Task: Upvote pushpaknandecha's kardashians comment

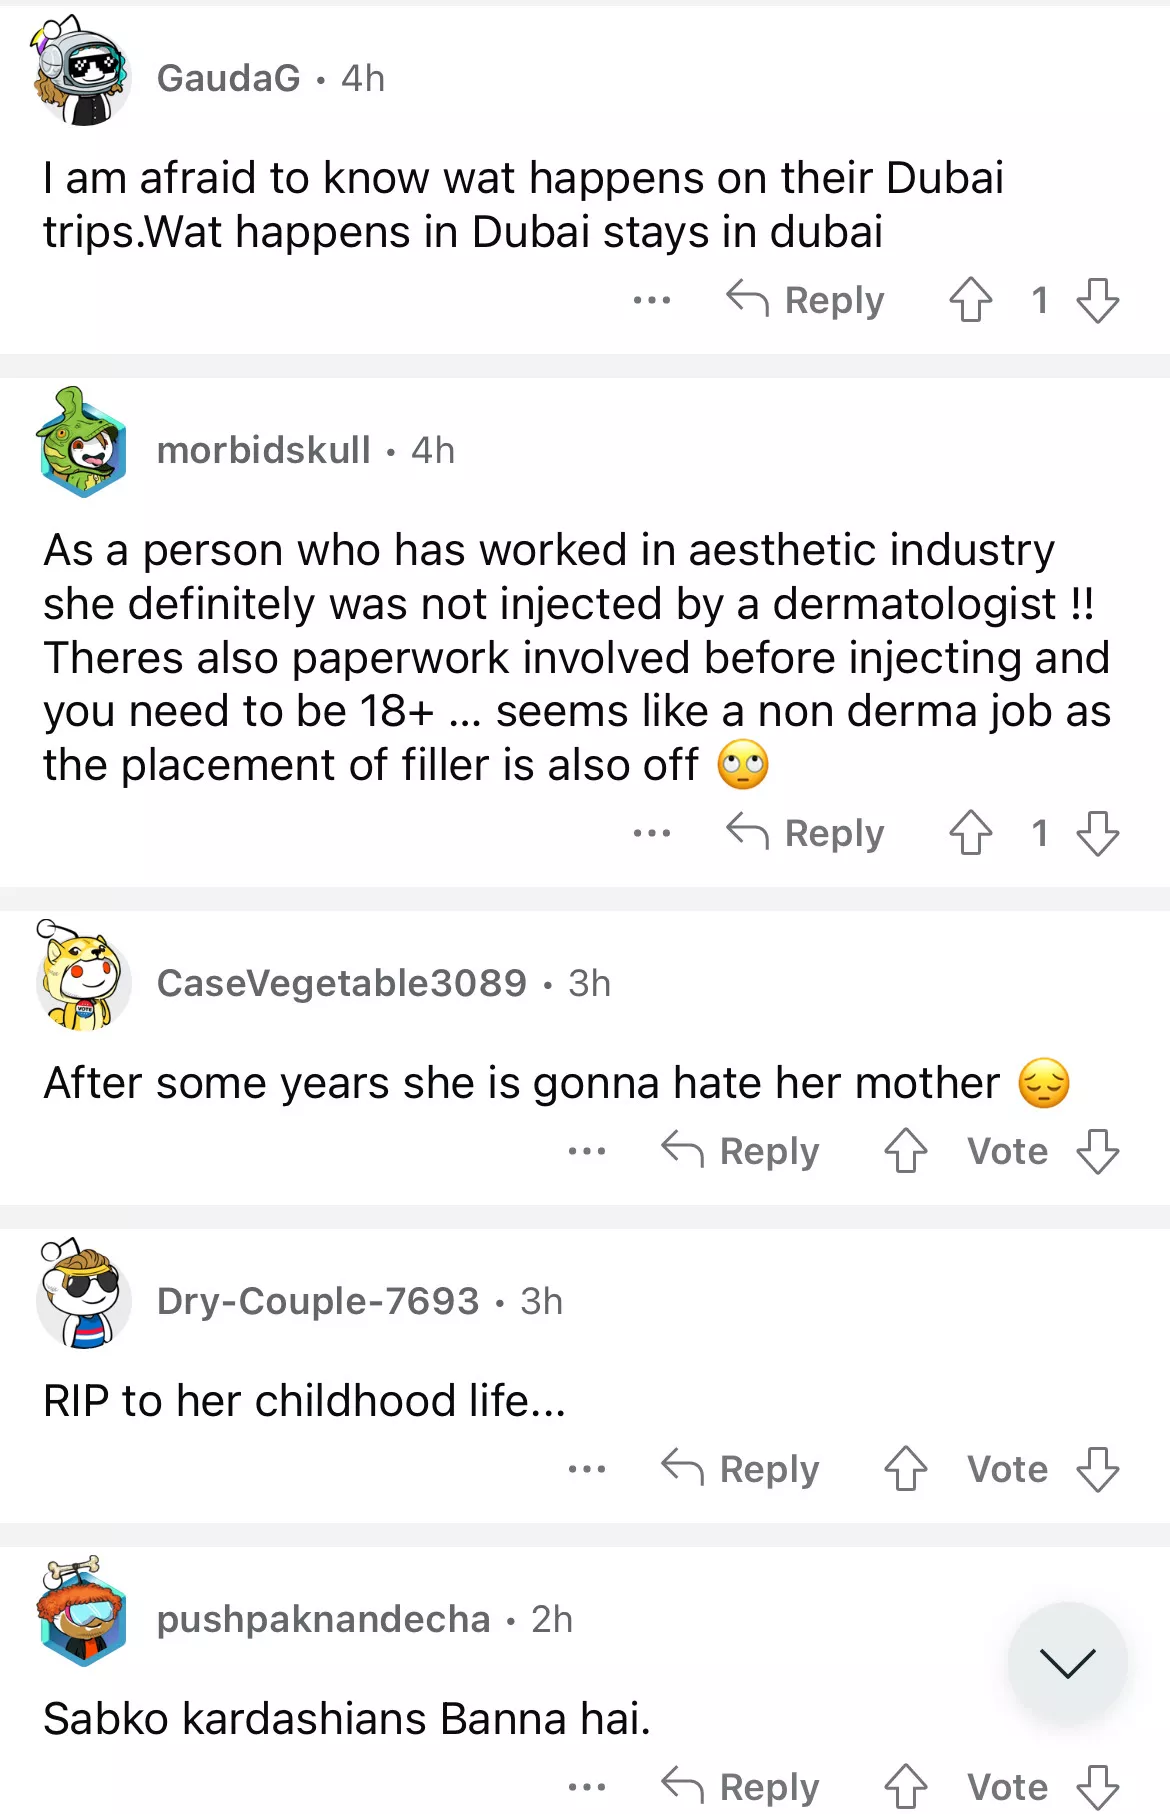Action: coord(906,1787)
